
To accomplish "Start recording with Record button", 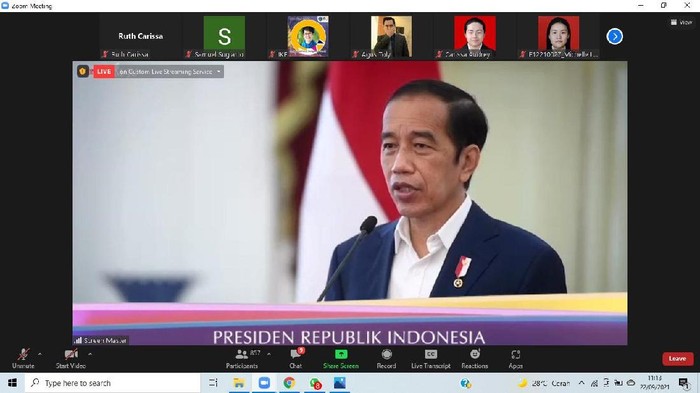I will point(387,359).
